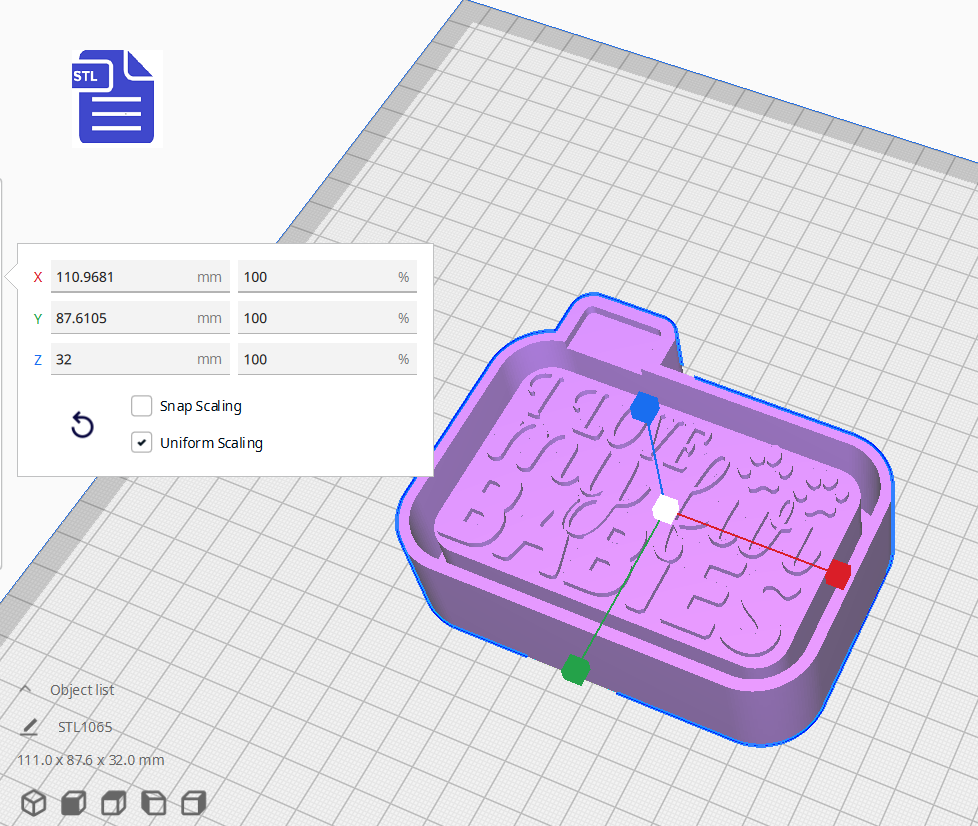Disable the Uniform Scaling checkbox

(x=141, y=442)
